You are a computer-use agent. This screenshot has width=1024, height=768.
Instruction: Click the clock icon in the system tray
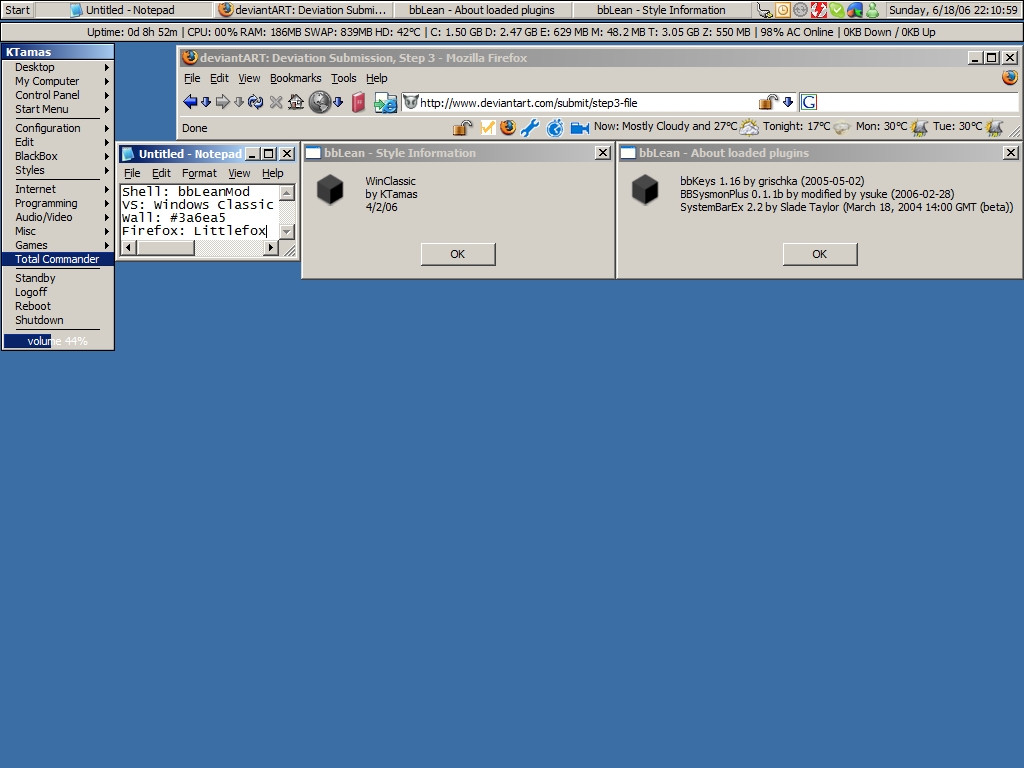tap(782, 10)
